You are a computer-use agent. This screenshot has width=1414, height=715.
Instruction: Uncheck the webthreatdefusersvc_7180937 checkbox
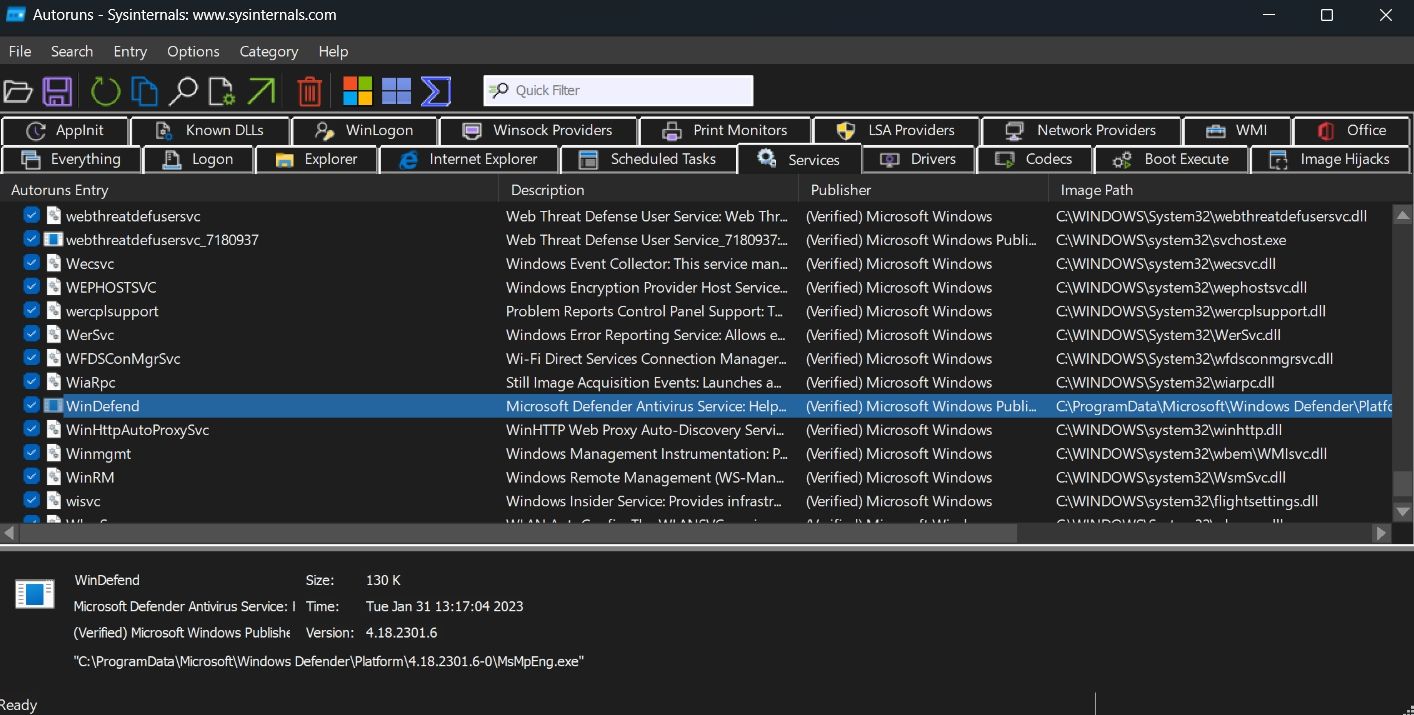point(31,239)
